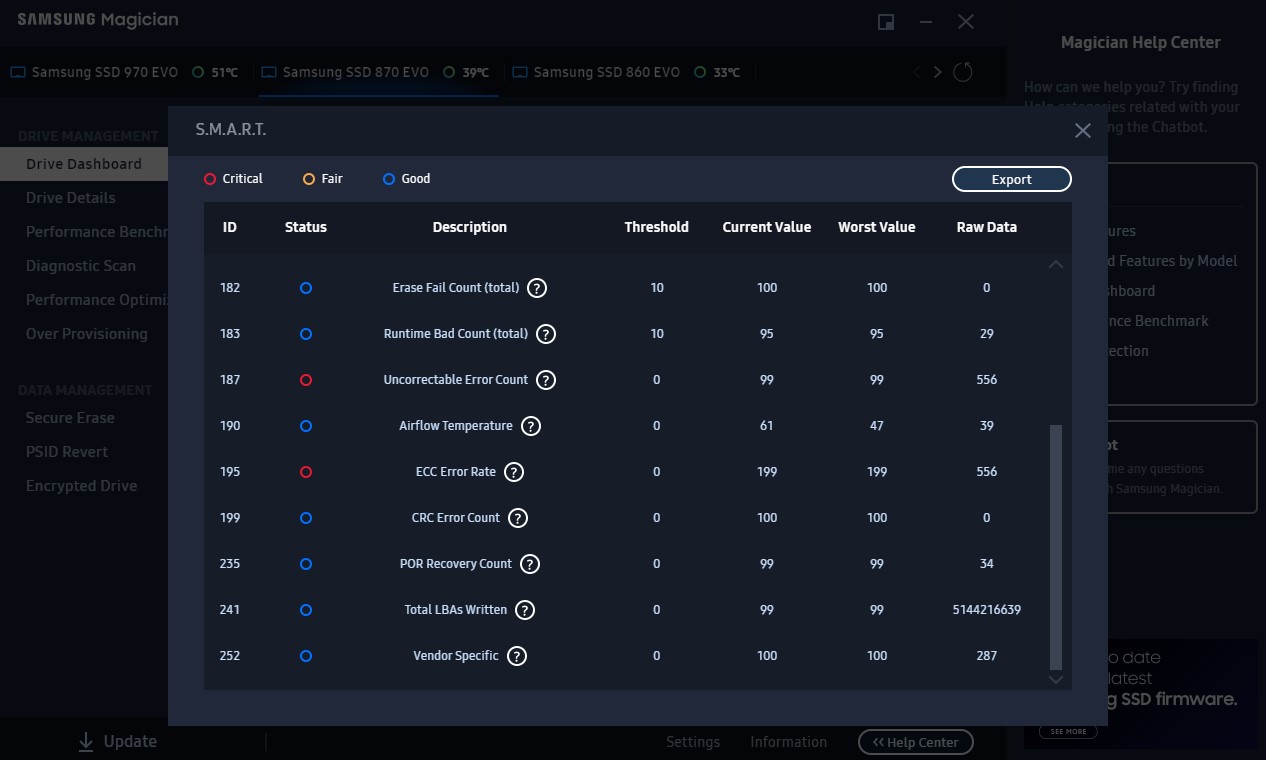This screenshot has width=1266, height=760.
Task: Open Diagnostic Scan in sidebar
Action: [81, 266]
